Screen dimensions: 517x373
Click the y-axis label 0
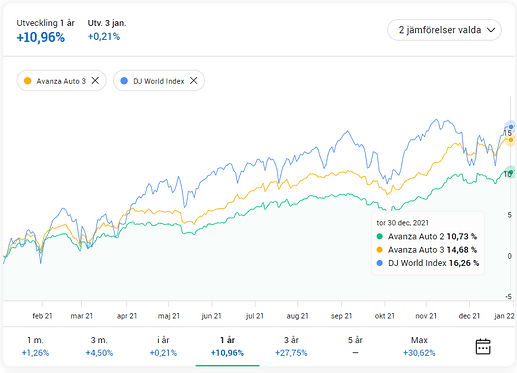click(x=510, y=256)
